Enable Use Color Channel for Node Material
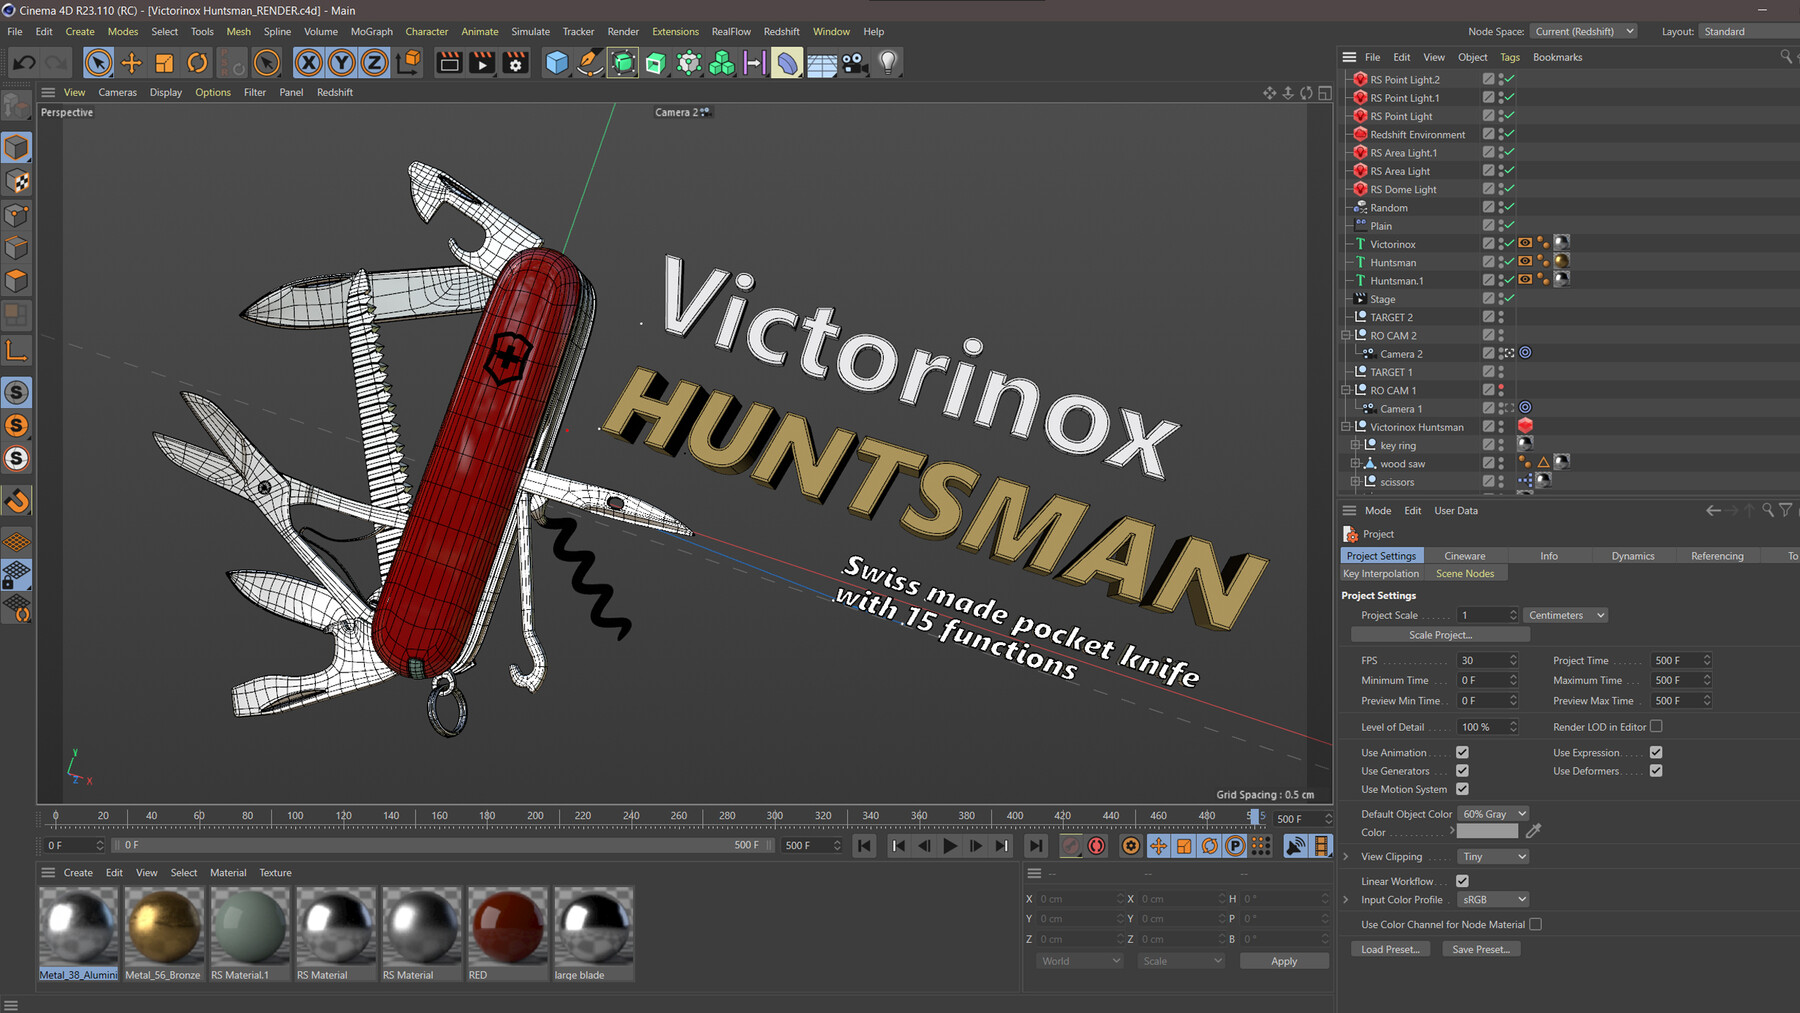 1536,924
